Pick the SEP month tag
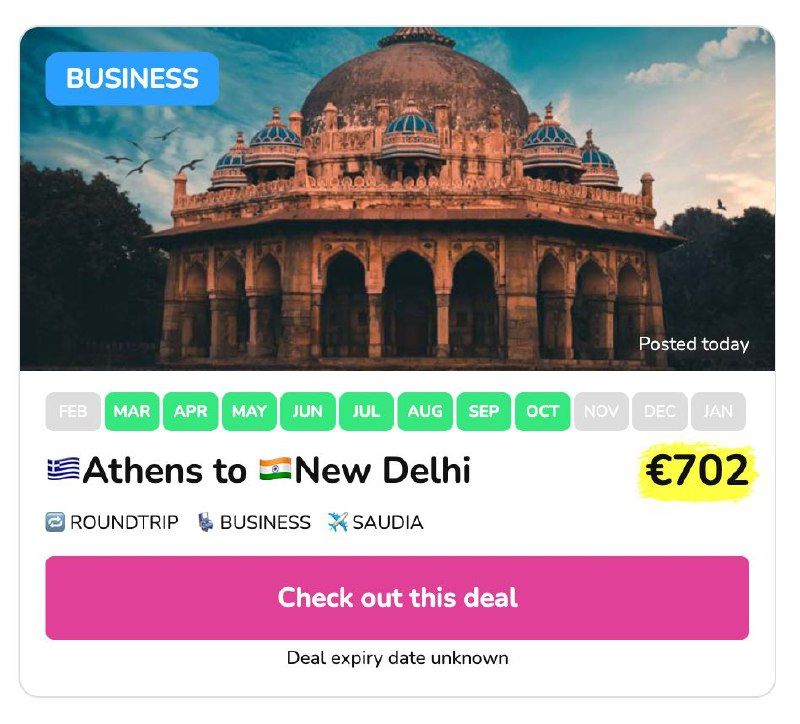 click(x=484, y=411)
